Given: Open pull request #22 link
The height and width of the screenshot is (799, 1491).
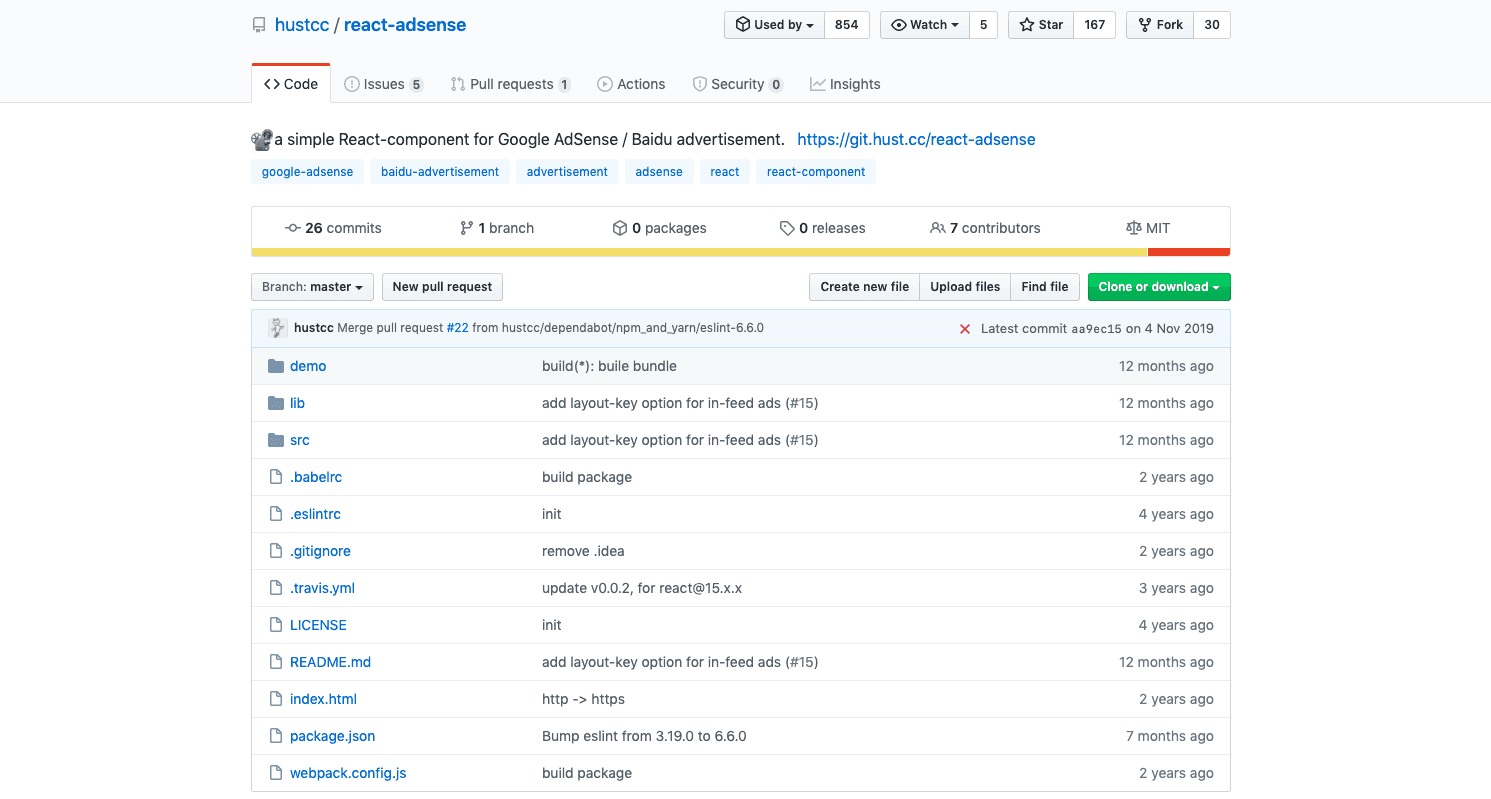Looking at the screenshot, I should point(458,328).
